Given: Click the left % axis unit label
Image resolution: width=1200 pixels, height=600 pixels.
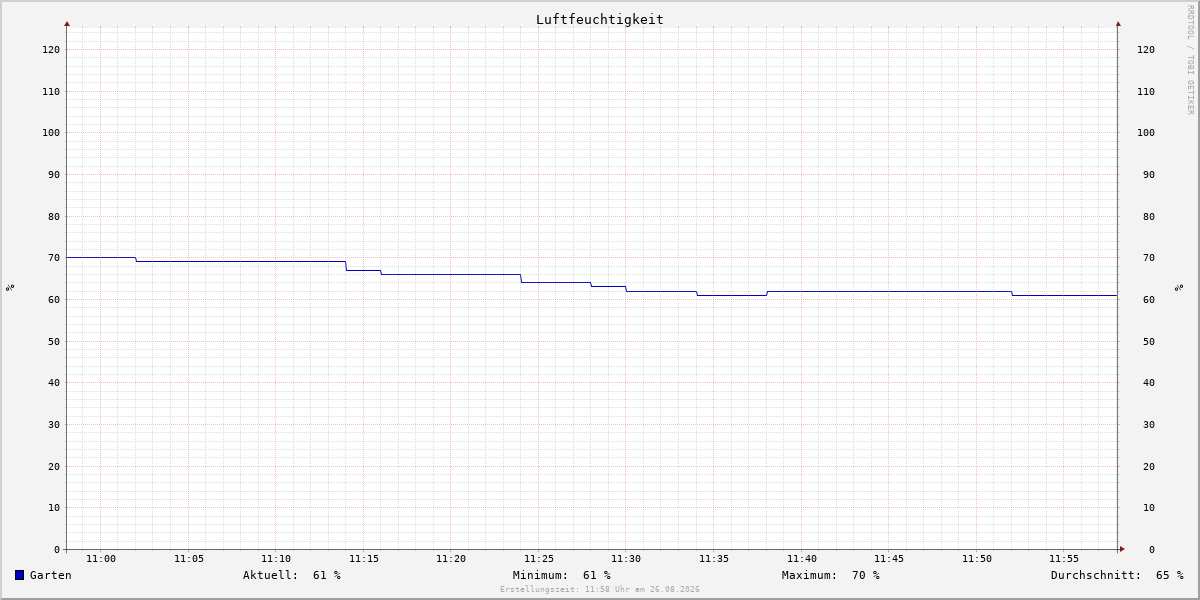Looking at the screenshot, I should (x=10, y=287).
